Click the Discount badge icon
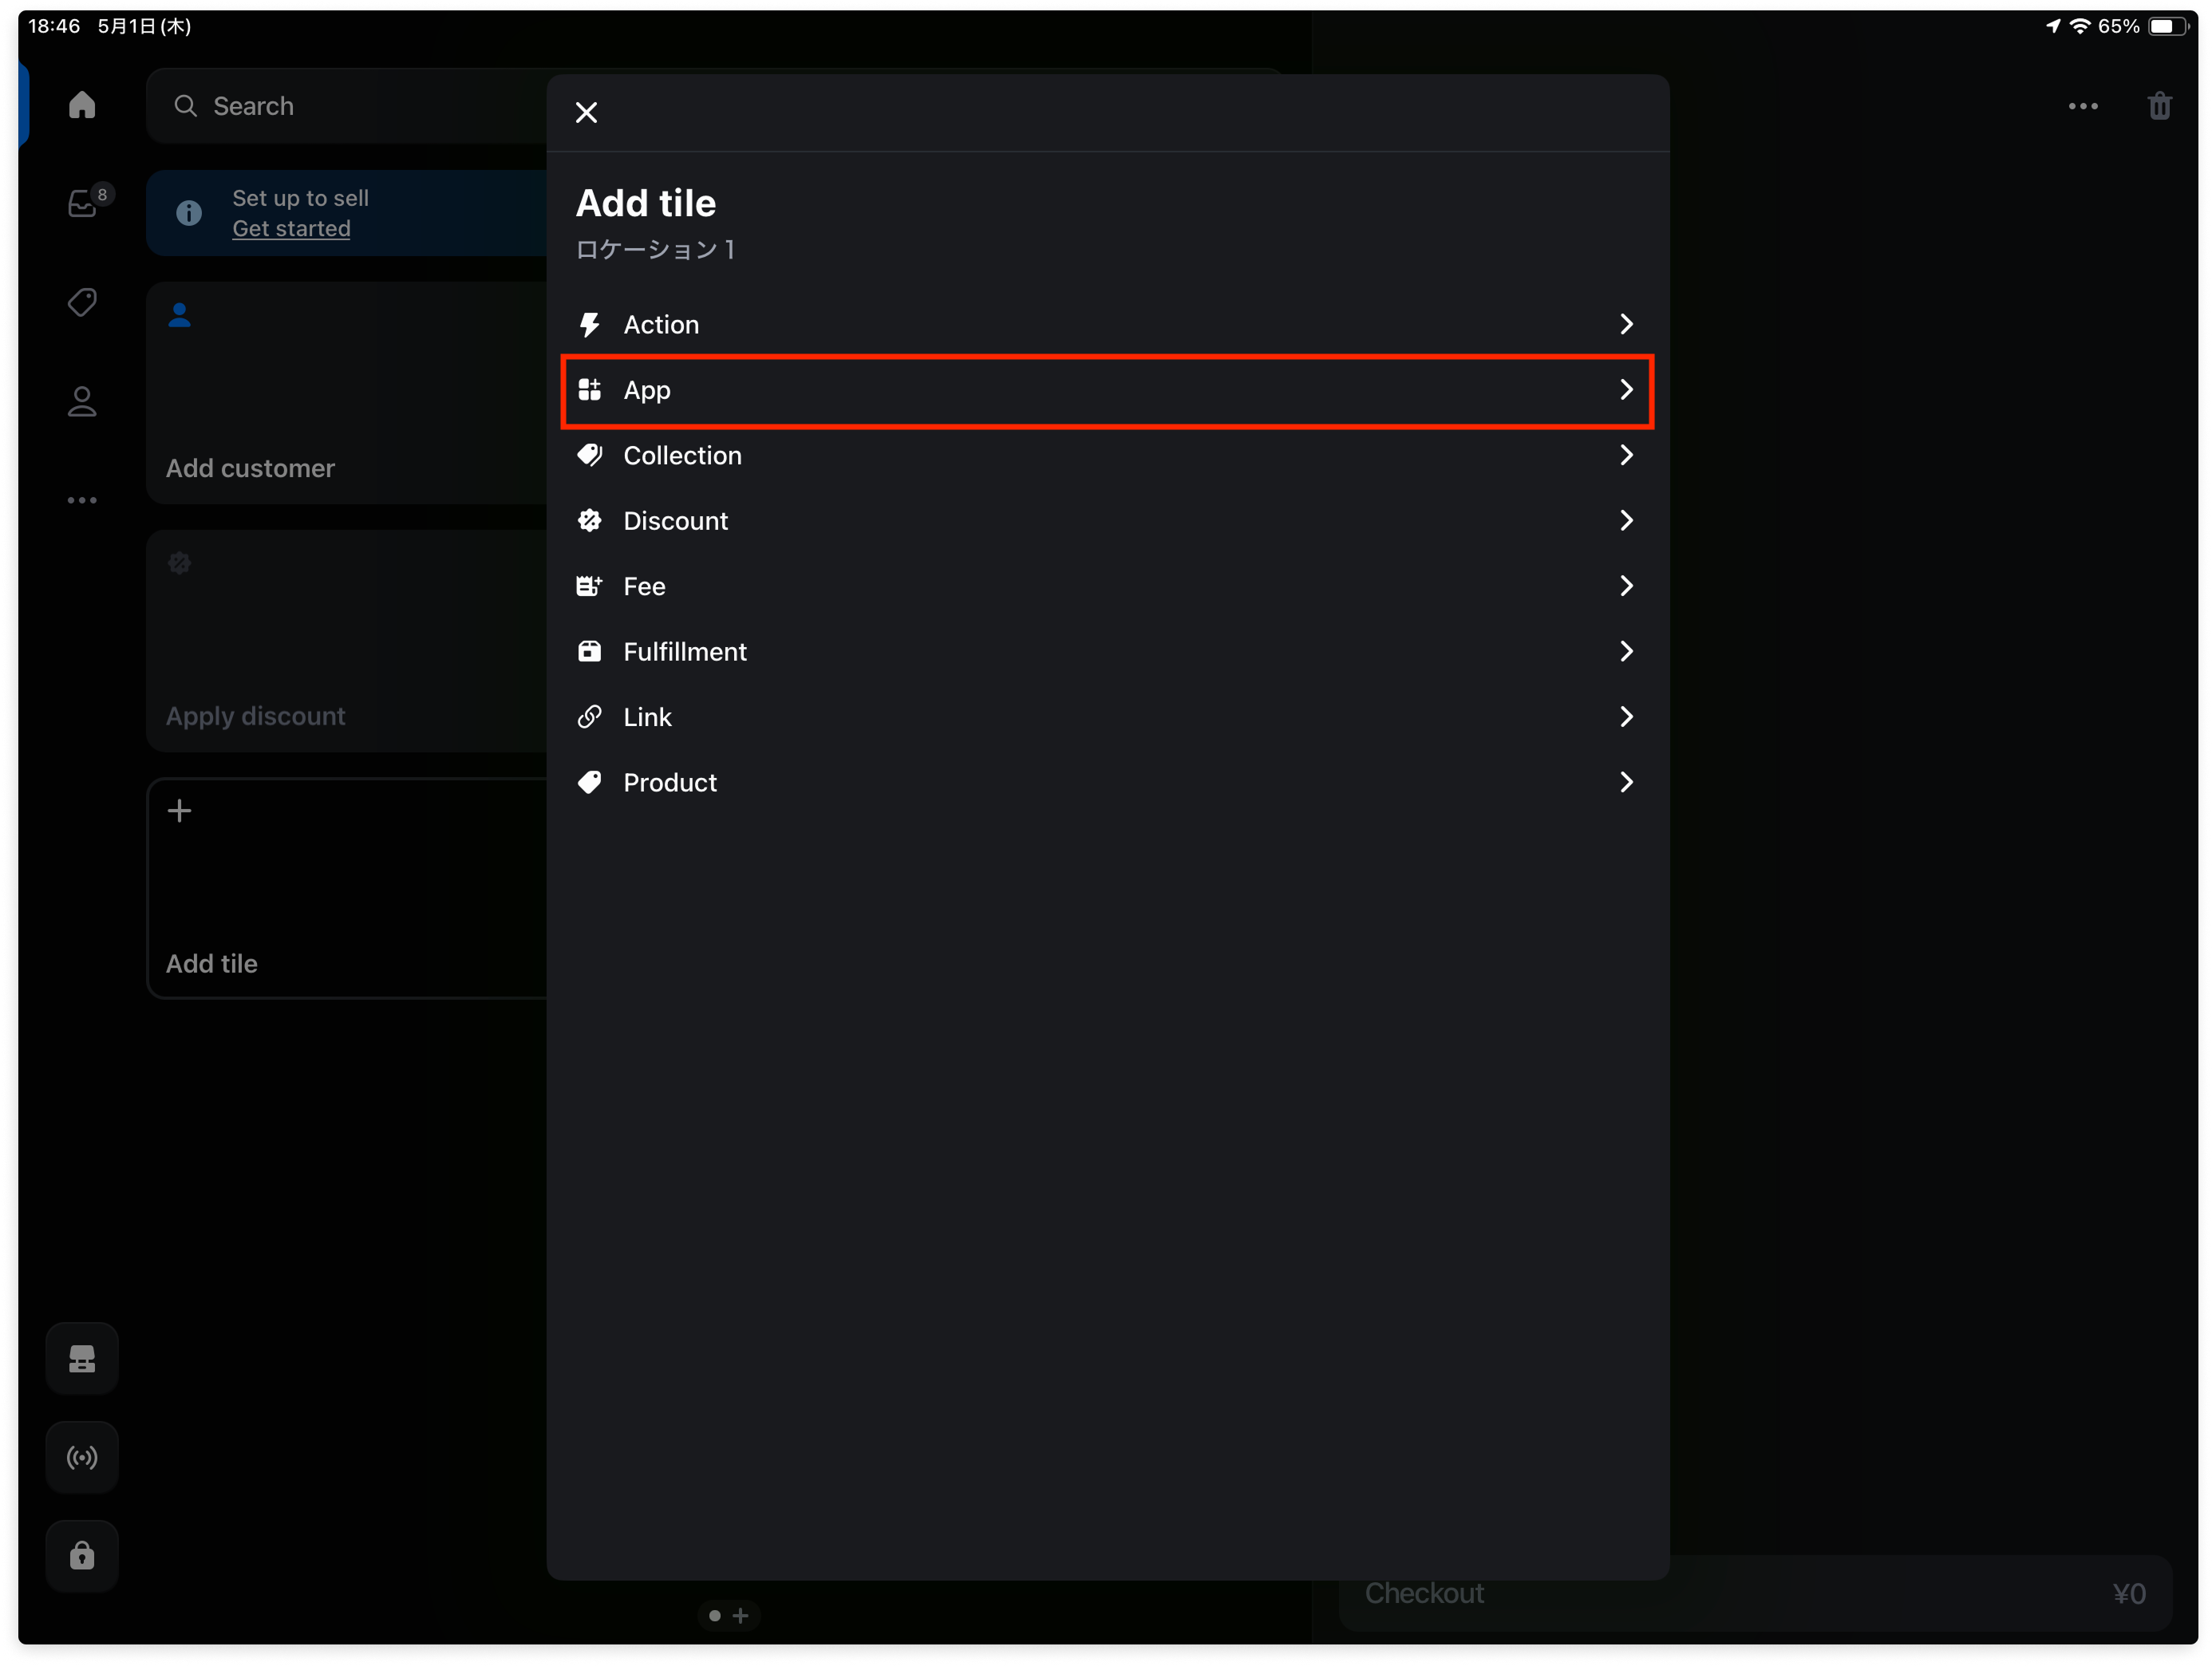Screen dimensions: 2212x1666 pos(590,520)
